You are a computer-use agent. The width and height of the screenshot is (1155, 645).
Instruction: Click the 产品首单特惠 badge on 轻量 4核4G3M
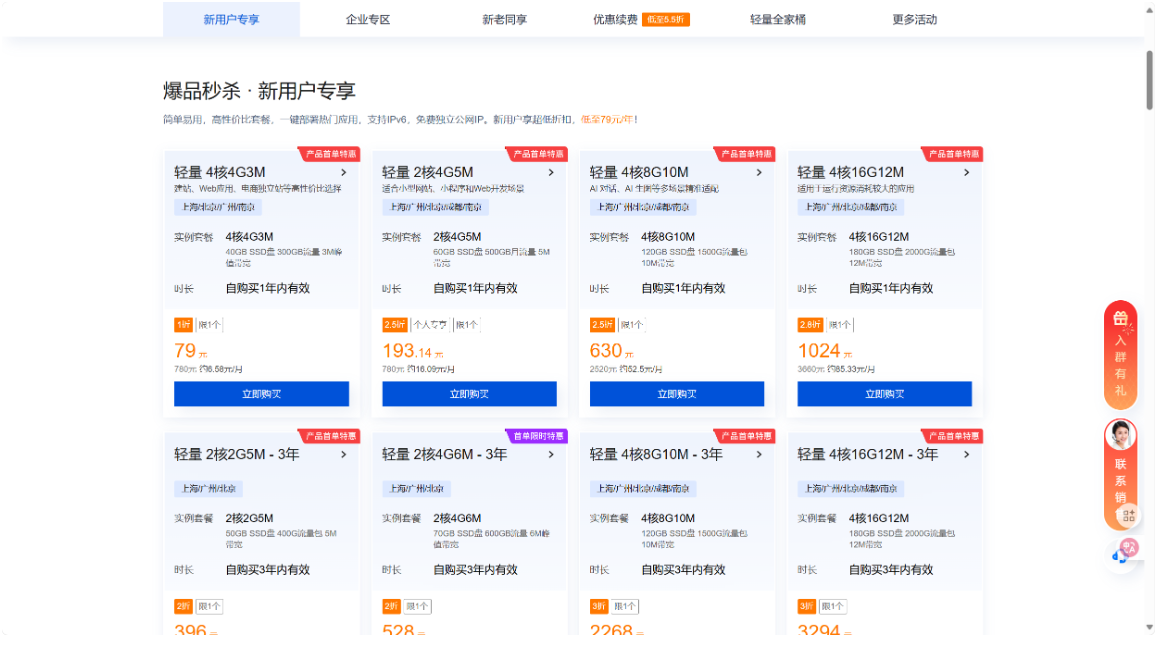[331, 154]
